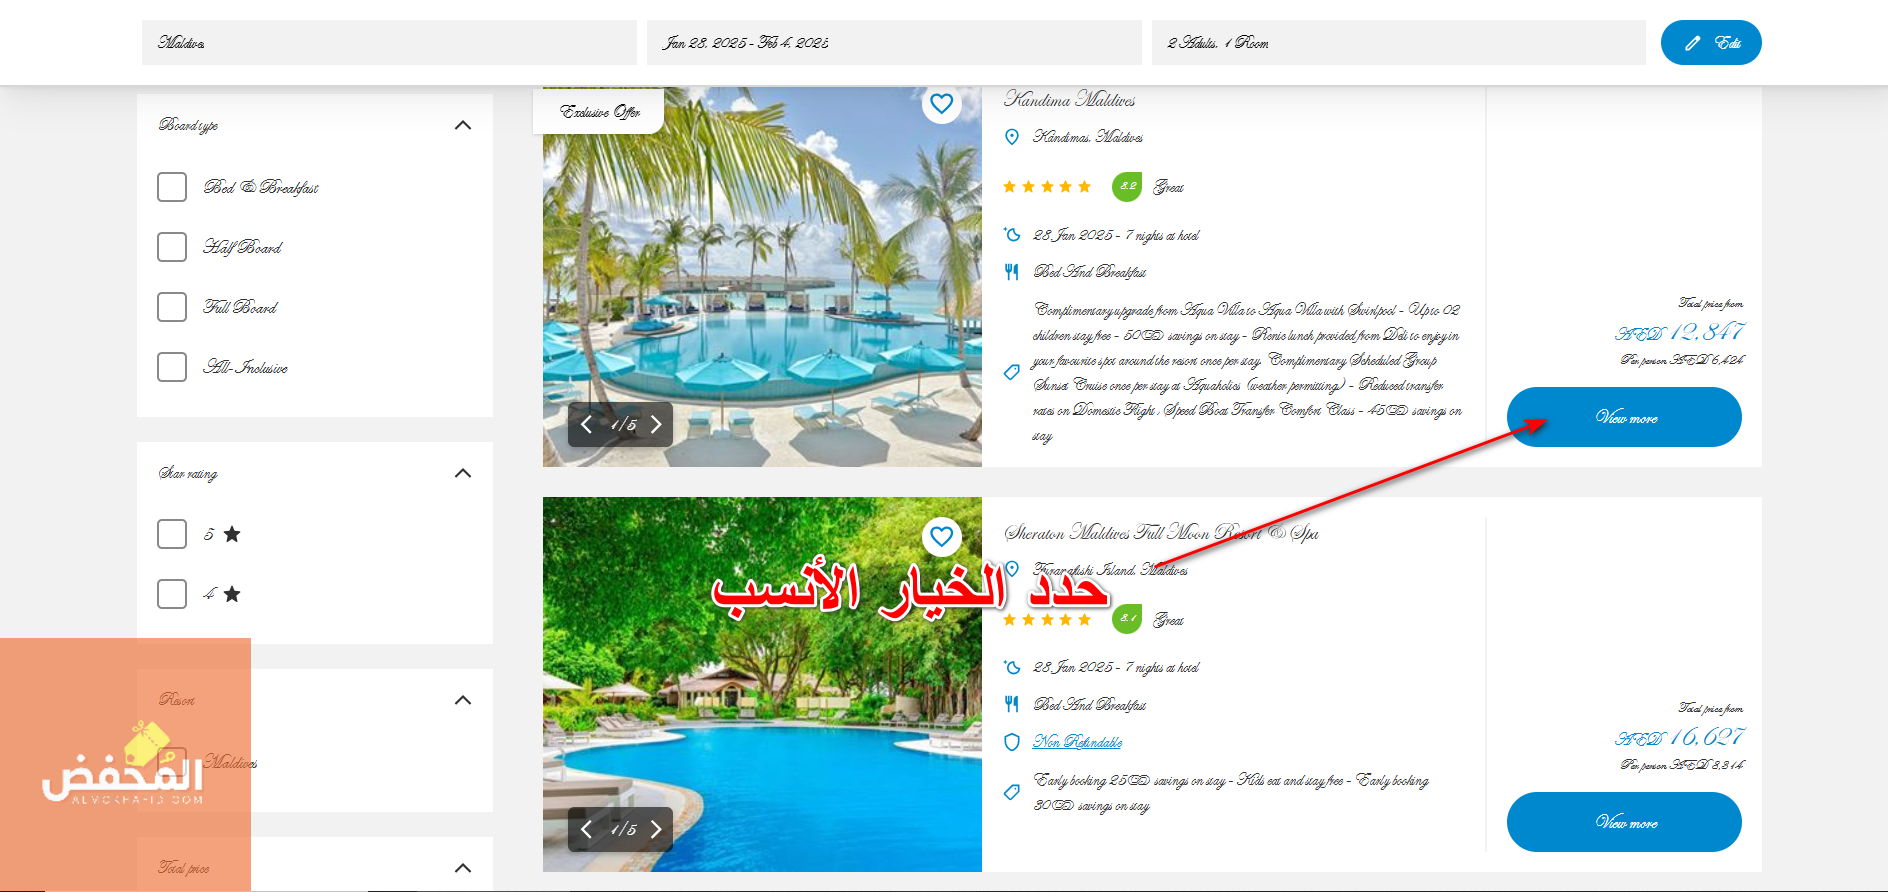Screen dimensions: 1888x892
Task: Click the Edit search button
Action: pos(1711,43)
